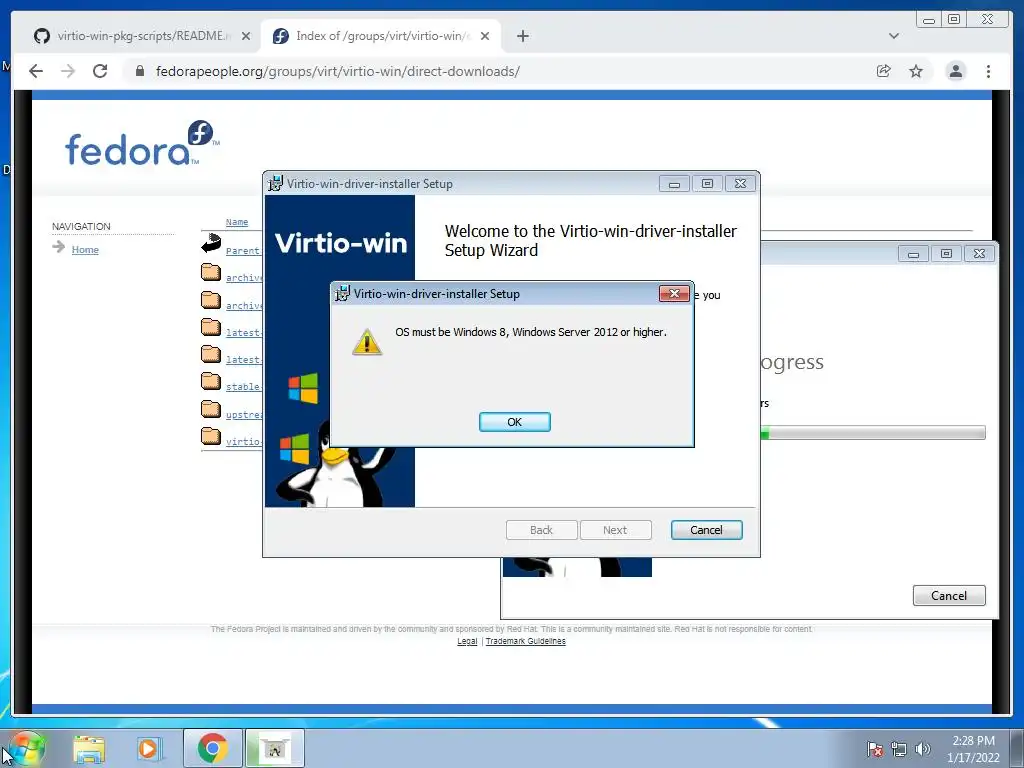The image size is (1024, 768).
Task: Close the Index of /groups/virt tab
Action: tap(485, 36)
